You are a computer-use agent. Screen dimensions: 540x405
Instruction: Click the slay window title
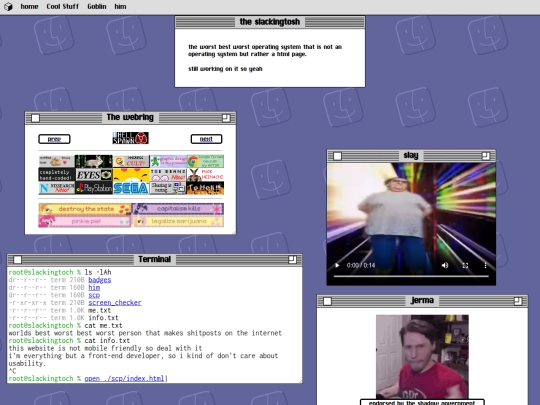coord(411,155)
